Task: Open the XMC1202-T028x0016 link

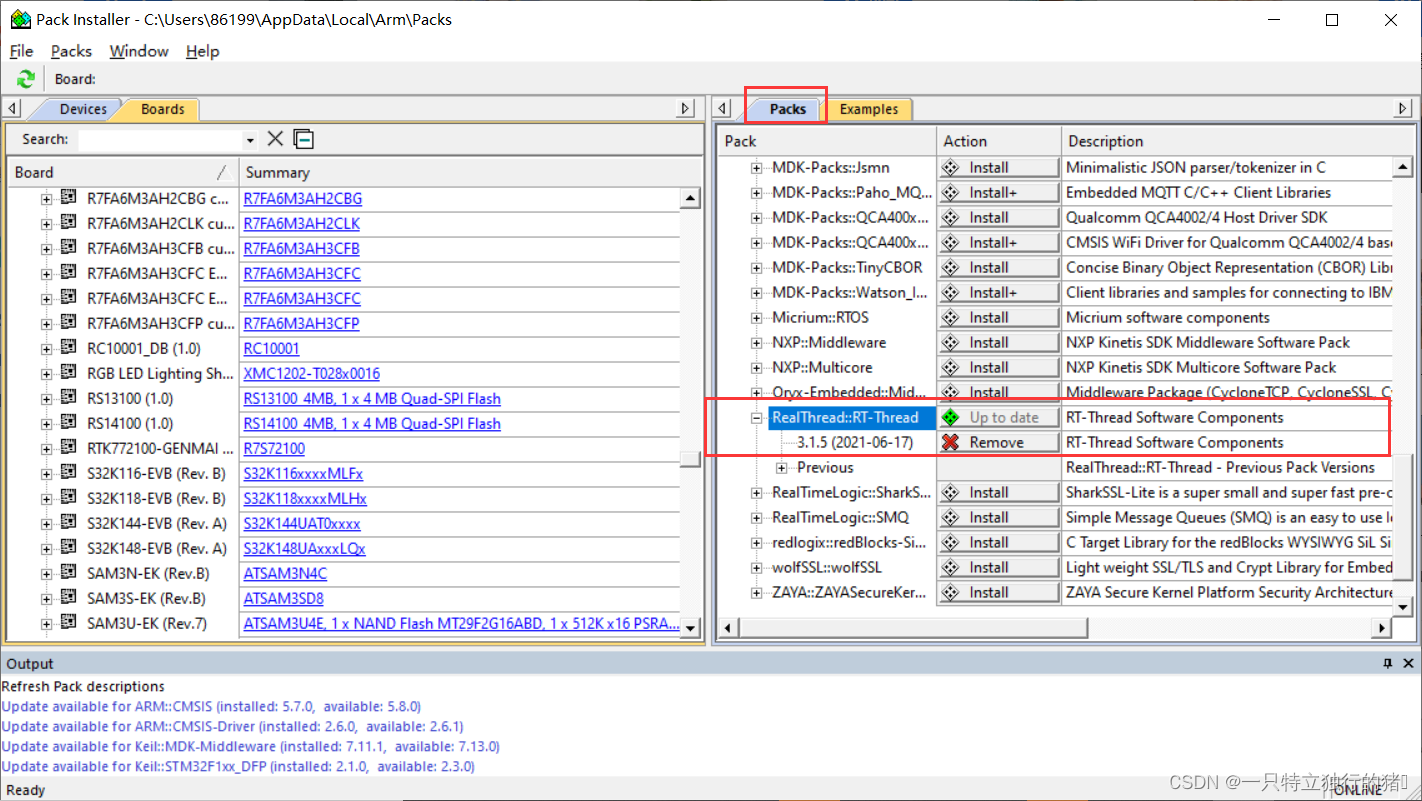Action: 312,373
